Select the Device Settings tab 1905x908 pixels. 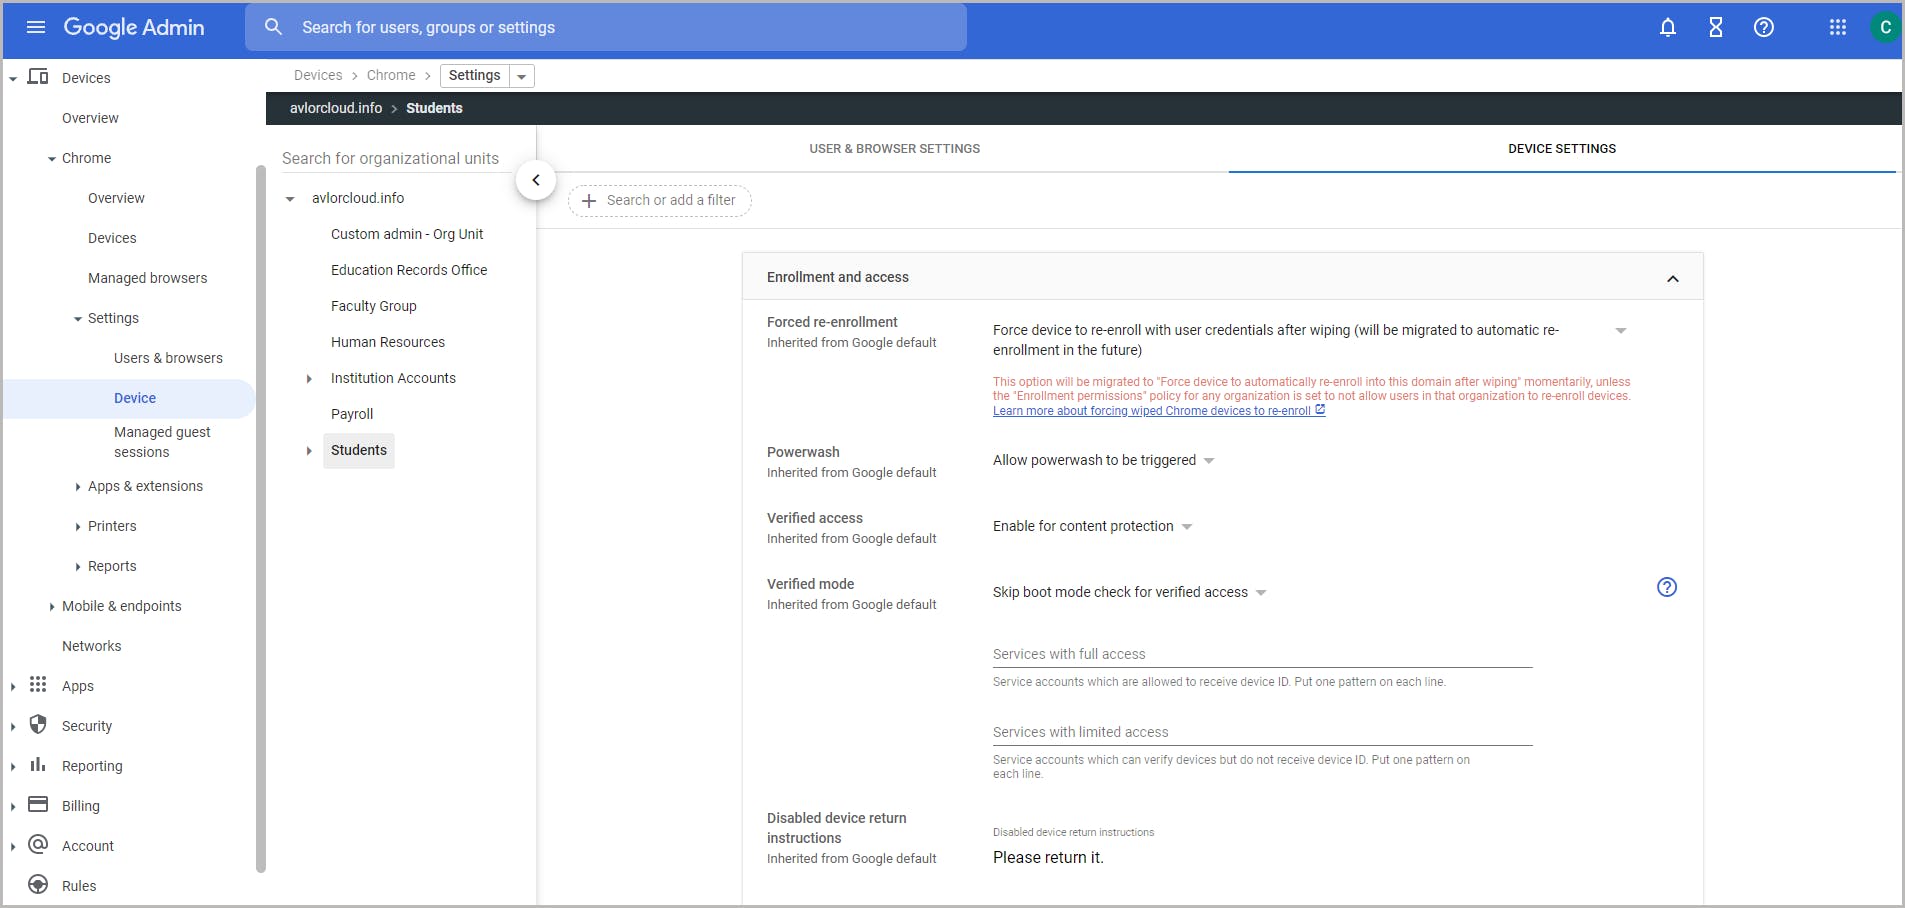[1562, 149]
